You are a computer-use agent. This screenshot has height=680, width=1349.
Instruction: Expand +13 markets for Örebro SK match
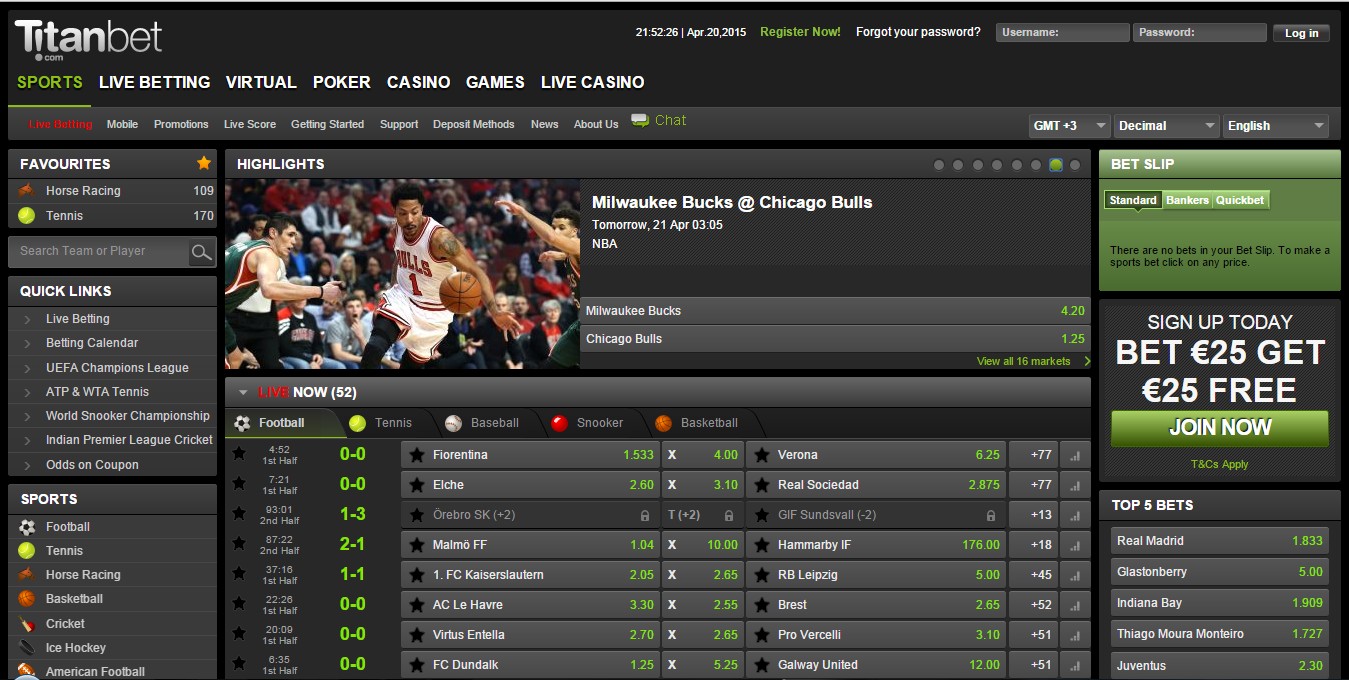[x=1033, y=515]
